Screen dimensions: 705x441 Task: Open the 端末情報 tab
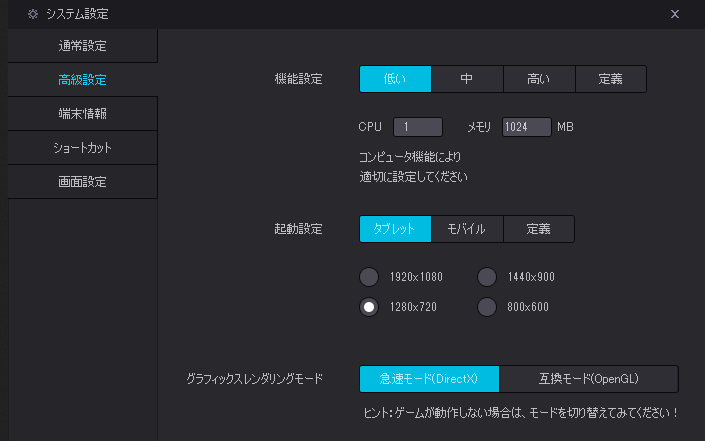pos(83,114)
